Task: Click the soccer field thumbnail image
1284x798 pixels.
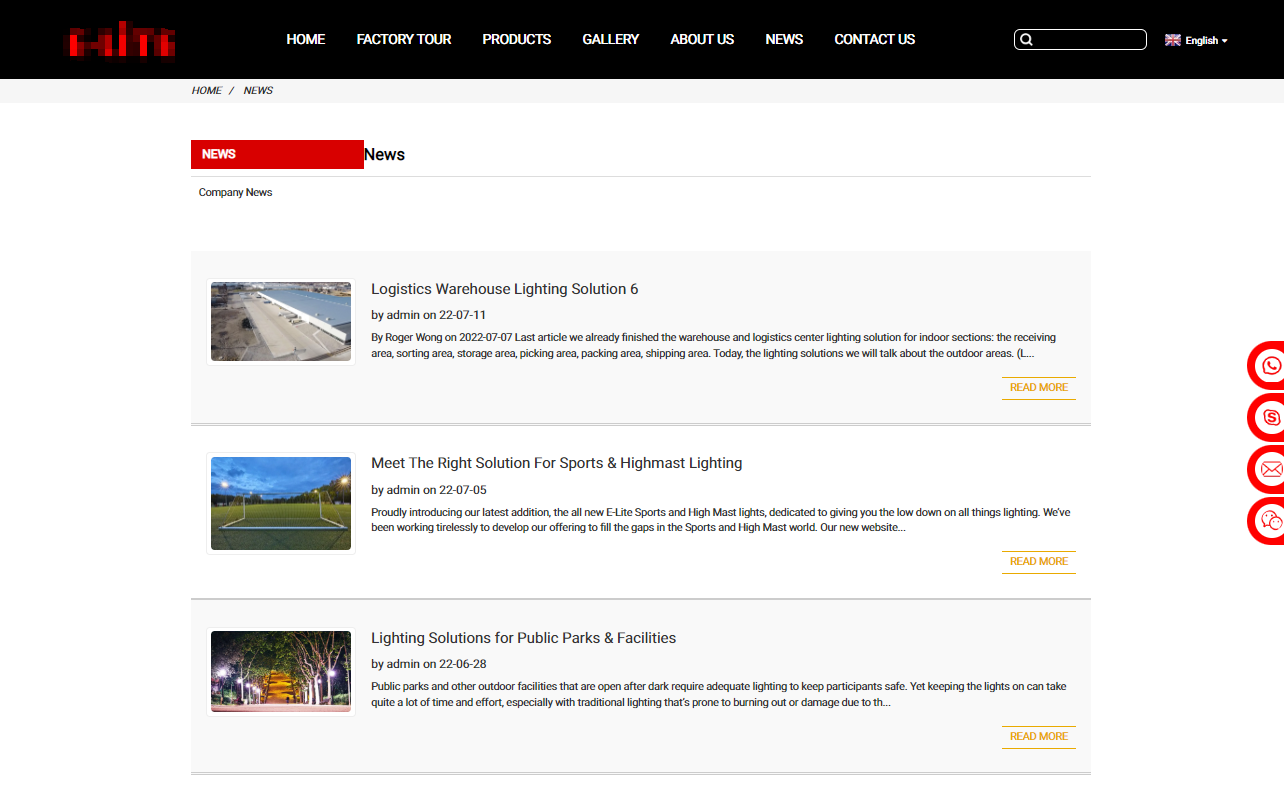Action: pyautogui.click(x=281, y=503)
